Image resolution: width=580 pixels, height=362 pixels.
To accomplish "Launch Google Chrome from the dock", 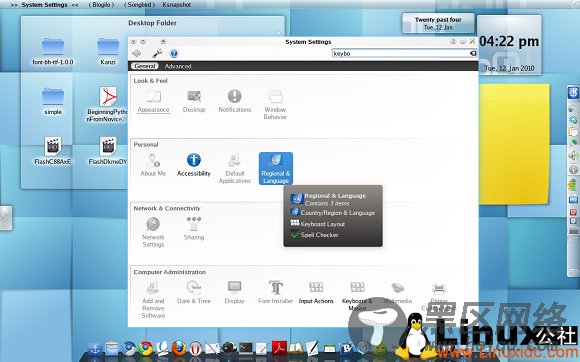I will pos(145,348).
